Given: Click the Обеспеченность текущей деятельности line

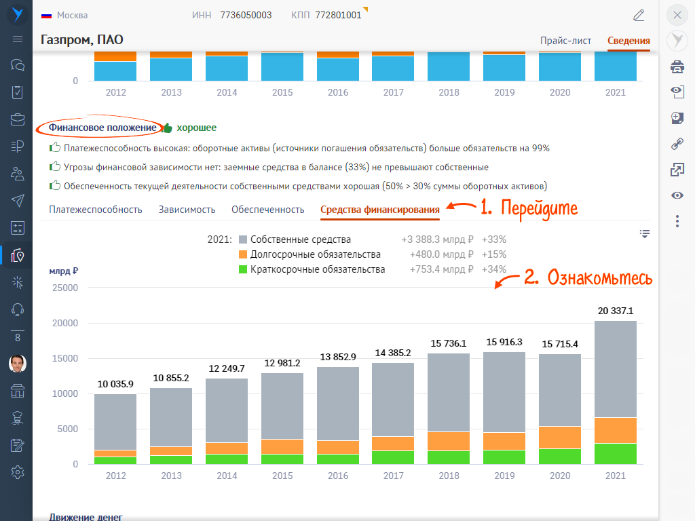Looking at the screenshot, I should (x=305, y=186).
